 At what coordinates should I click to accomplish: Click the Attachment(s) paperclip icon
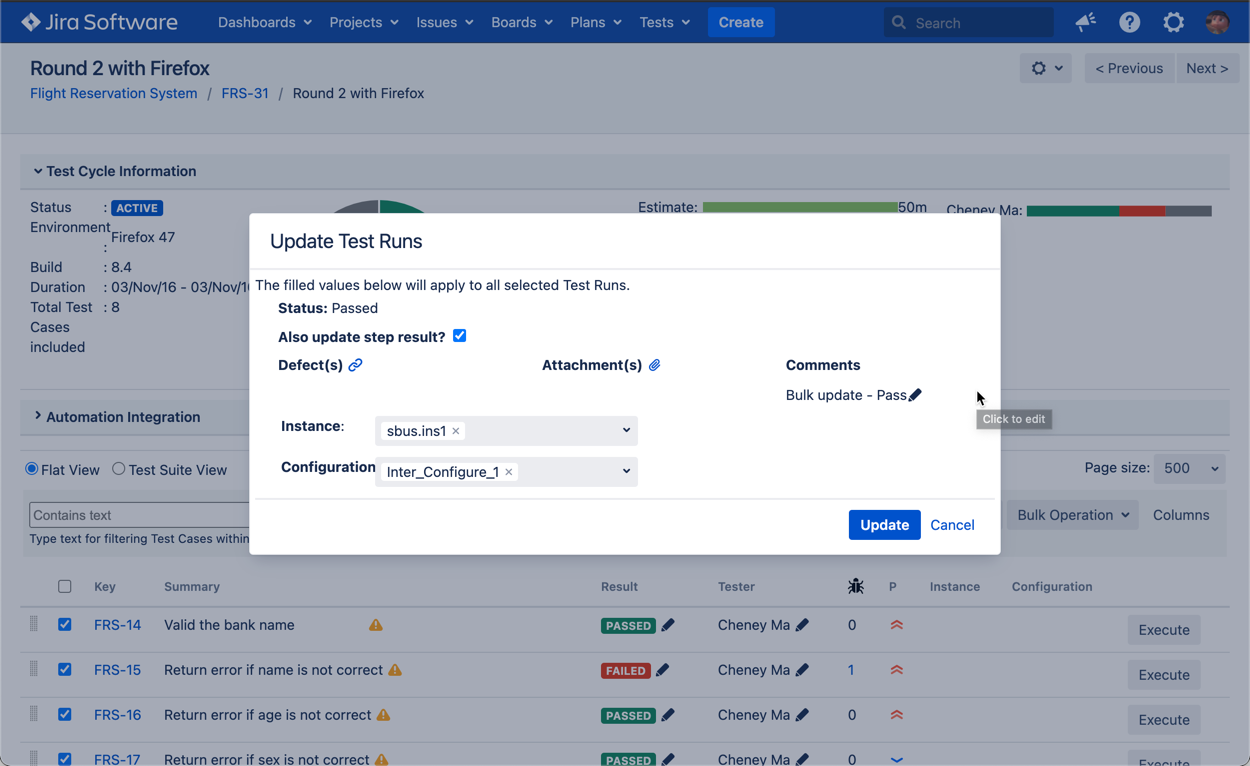(x=654, y=365)
